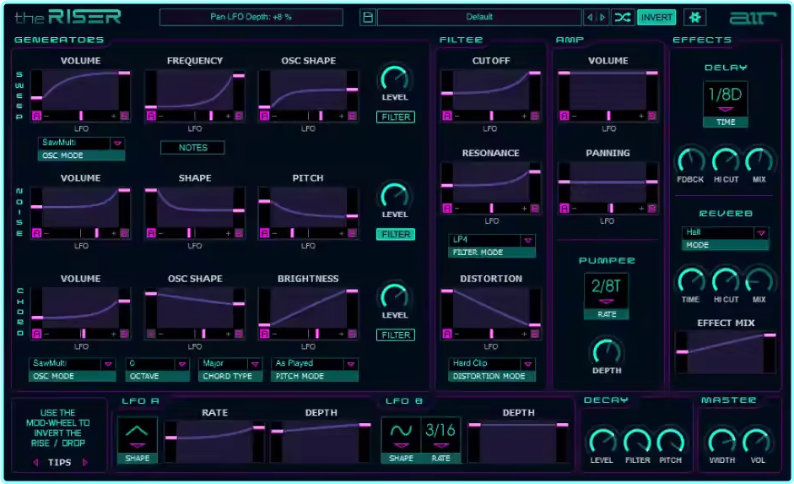The width and height of the screenshot is (794, 484).
Task: Click the Master VOL knob
Action: 757,441
